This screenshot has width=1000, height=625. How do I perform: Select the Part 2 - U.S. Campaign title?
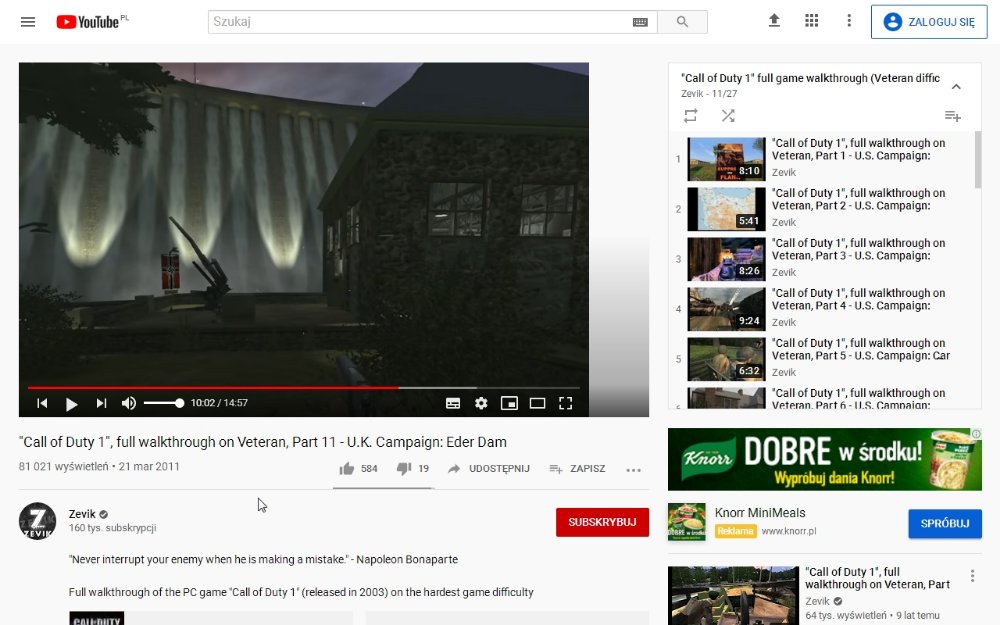(858, 199)
